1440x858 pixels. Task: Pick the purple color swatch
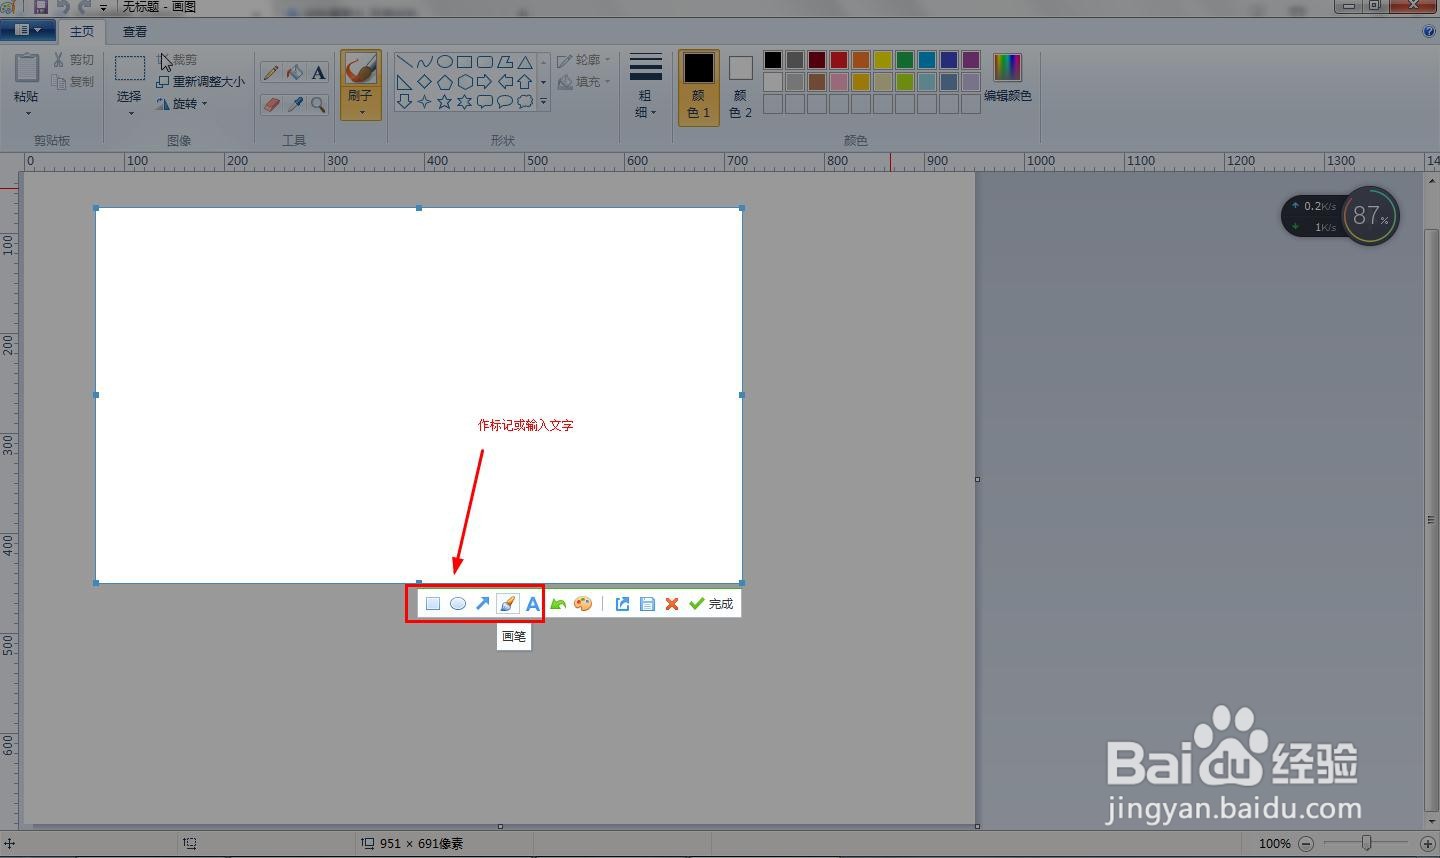click(971, 60)
